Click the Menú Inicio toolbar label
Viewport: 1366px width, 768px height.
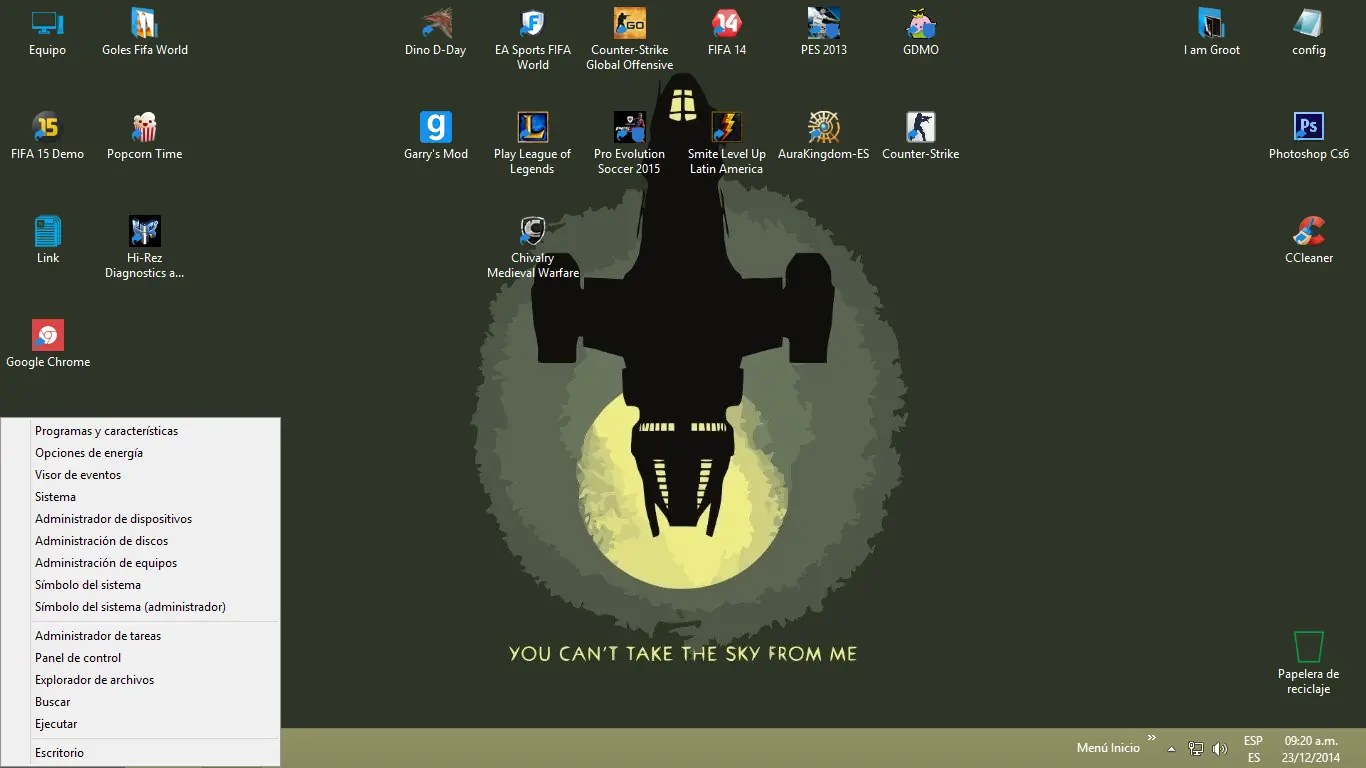coord(1108,748)
